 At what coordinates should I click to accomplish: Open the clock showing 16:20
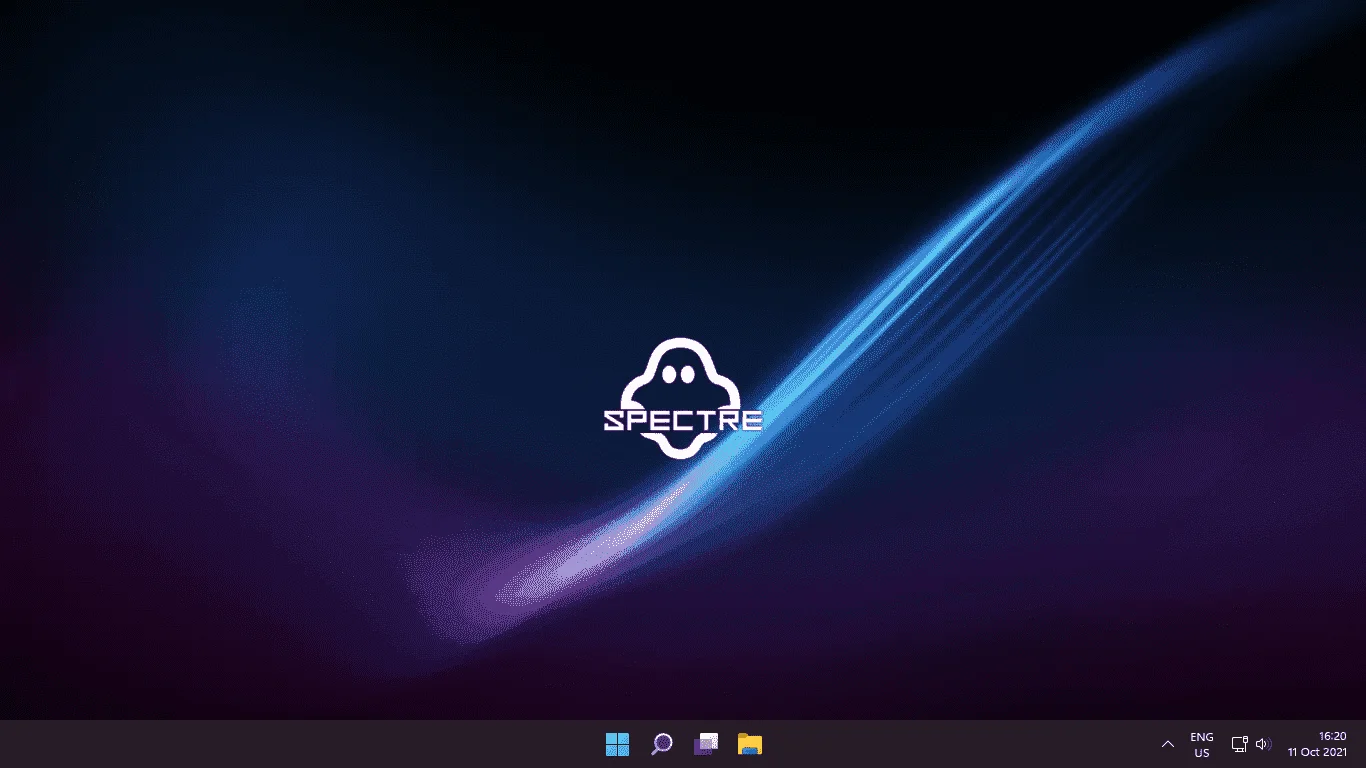[x=1318, y=744]
